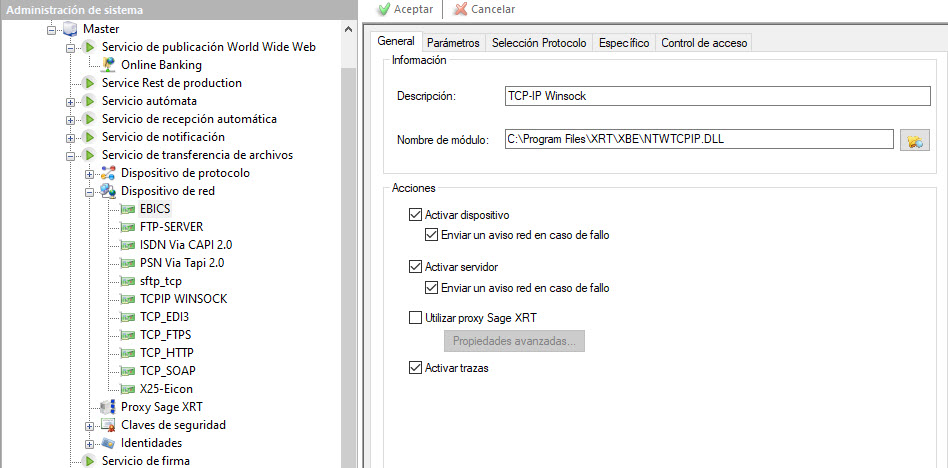Select TCP_HTTP in the device tree
Screen dimensions: 948x468
[x=167, y=353]
